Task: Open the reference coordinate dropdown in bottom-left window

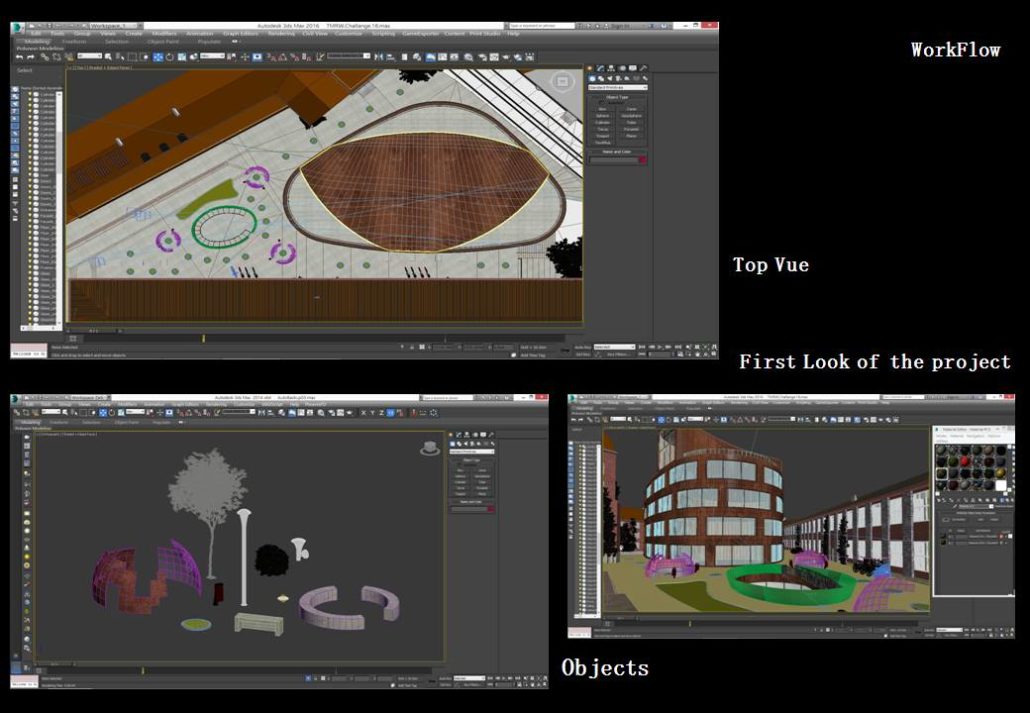Action: [135, 412]
